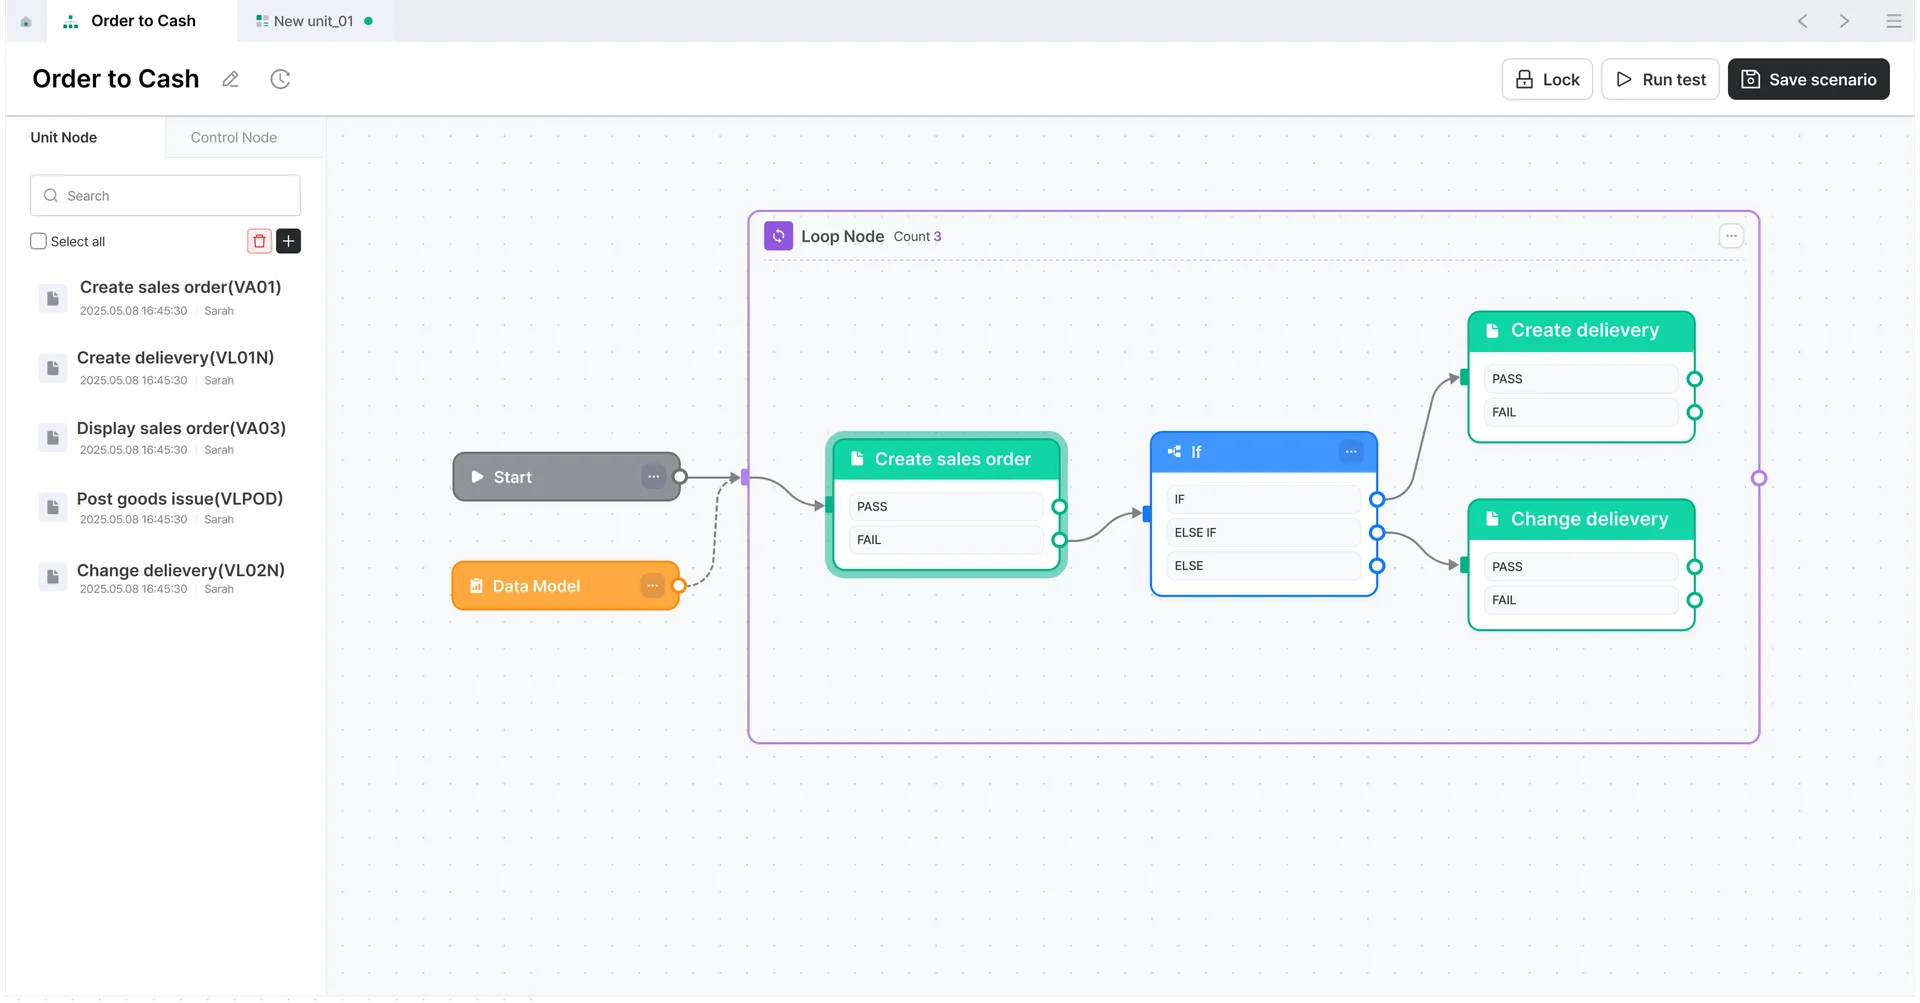
Task: Open the Data Model node ellipsis options
Action: click(653, 585)
